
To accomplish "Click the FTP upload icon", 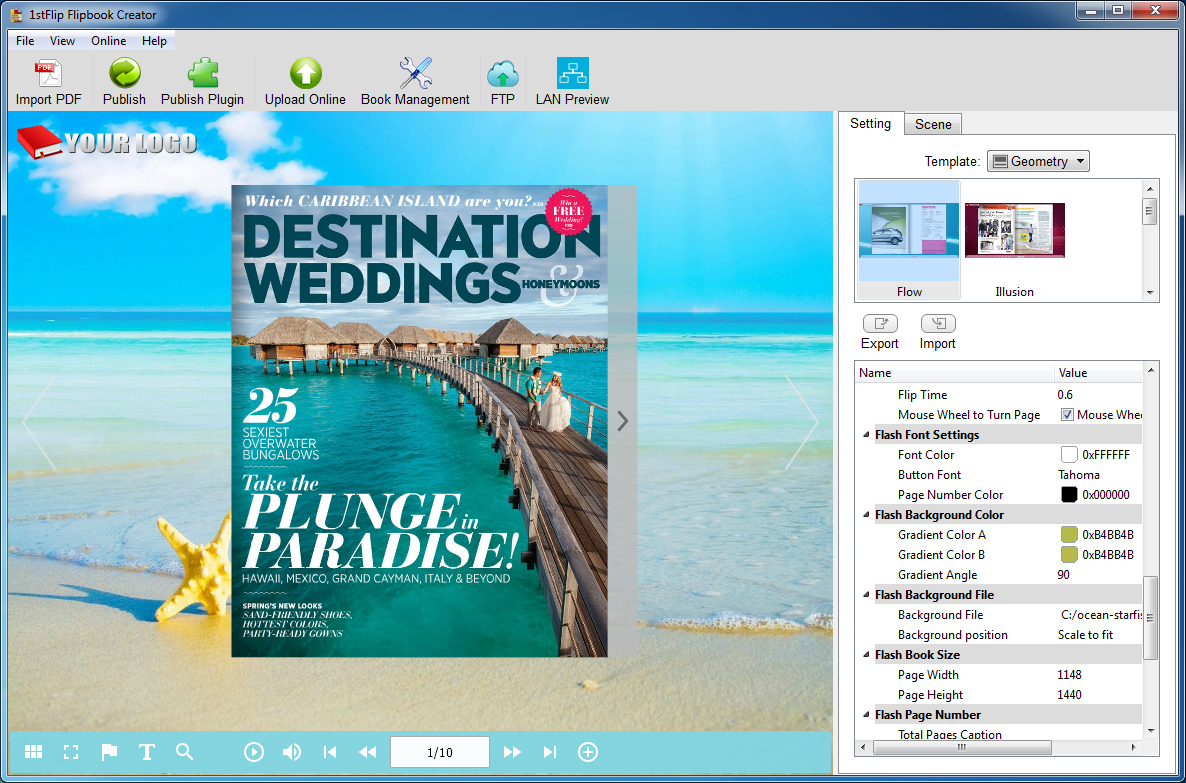I will (502, 75).
